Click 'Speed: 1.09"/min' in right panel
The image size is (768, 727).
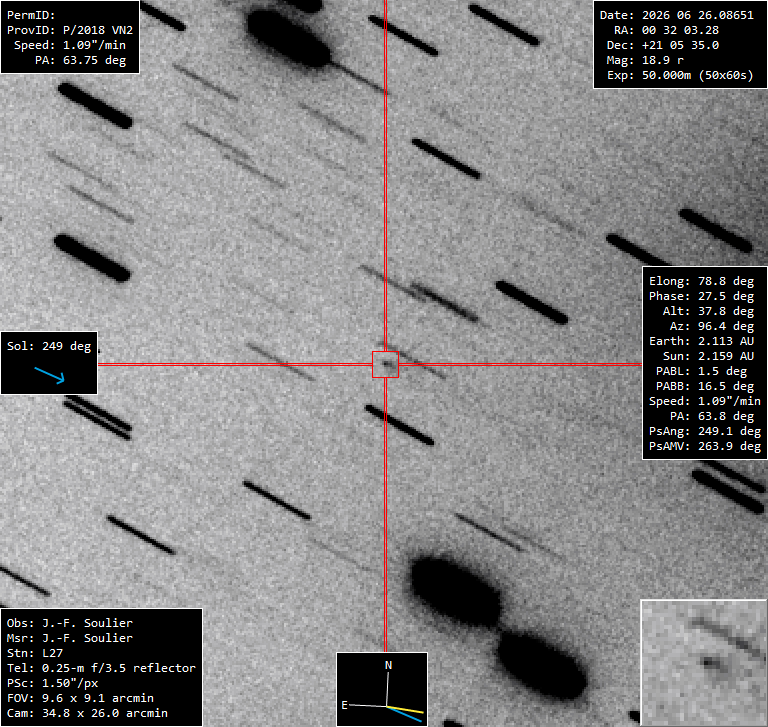pyautogui.click(x=705, y=401)
